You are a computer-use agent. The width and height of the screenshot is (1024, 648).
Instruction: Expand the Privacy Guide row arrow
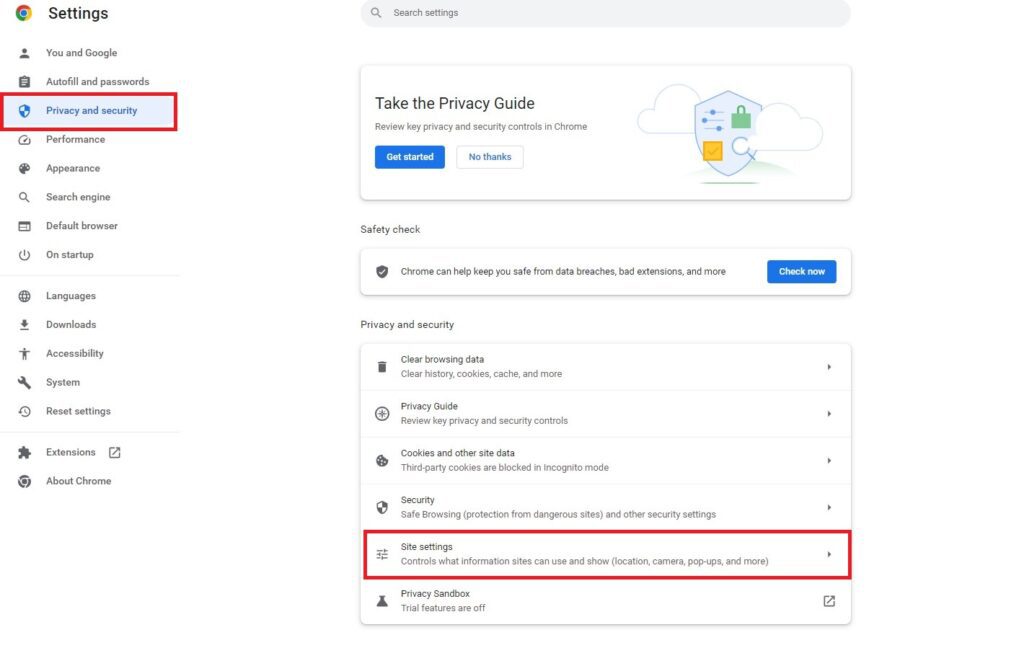tap(829, 413)
